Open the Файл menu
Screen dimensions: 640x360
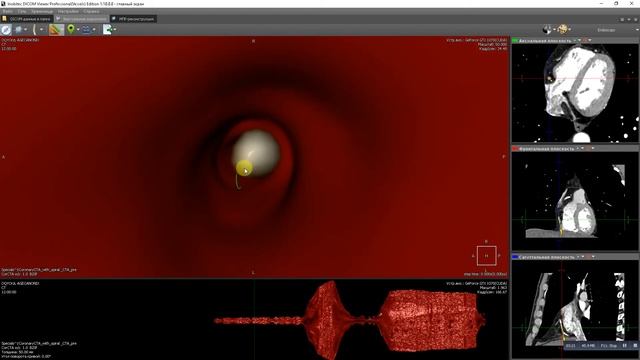click(7, 11)
